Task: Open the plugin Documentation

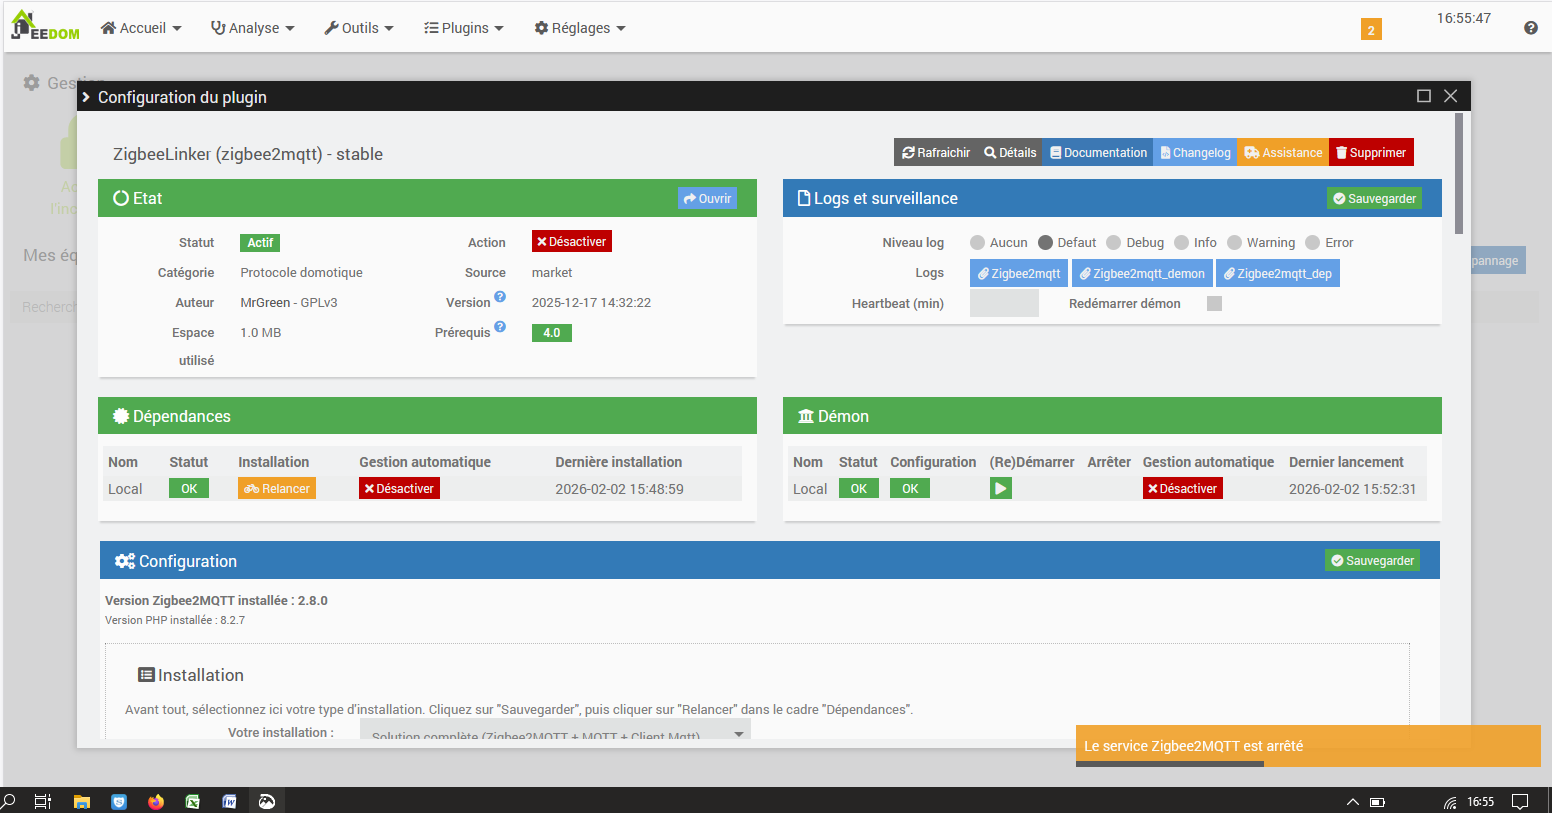Action: pos(1098,153)
